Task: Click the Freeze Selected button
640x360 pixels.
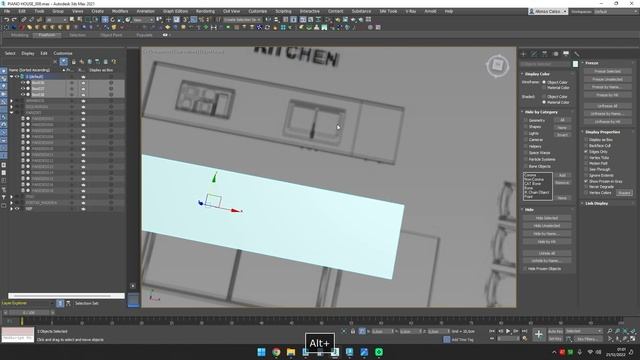Action: click(x=607, y=71)
